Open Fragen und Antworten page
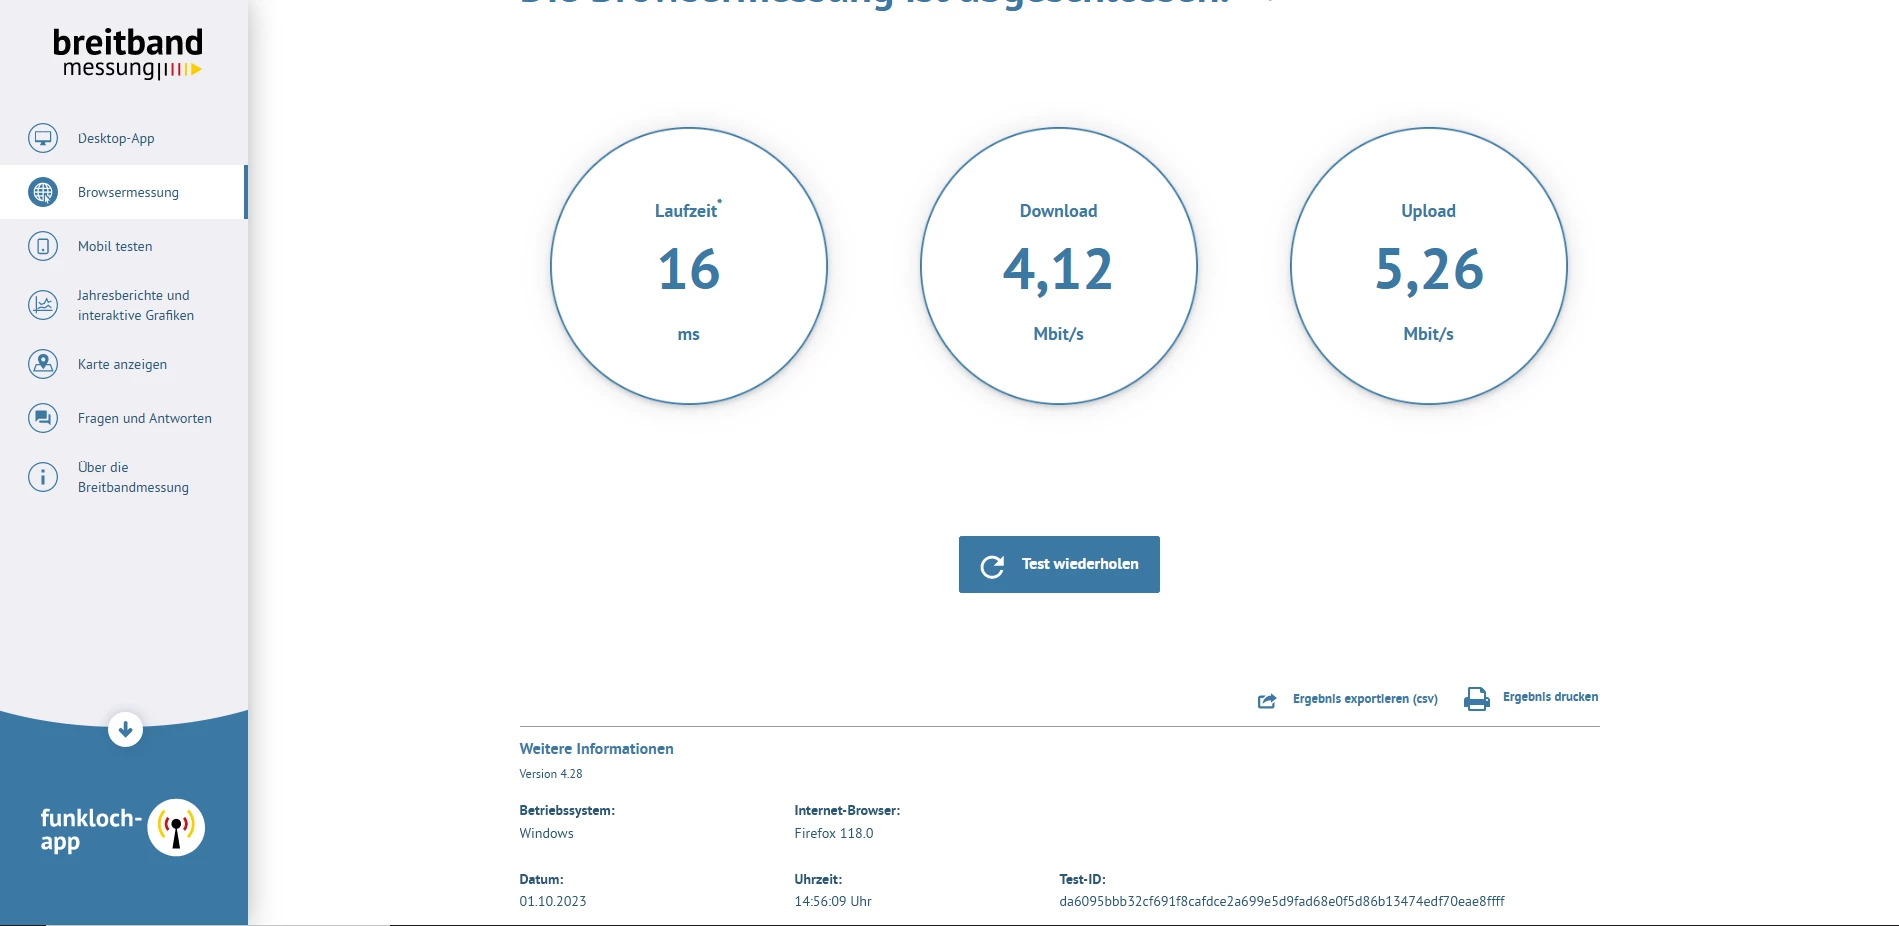Screen dimensions: 1899x926 [x=145, y=418]
